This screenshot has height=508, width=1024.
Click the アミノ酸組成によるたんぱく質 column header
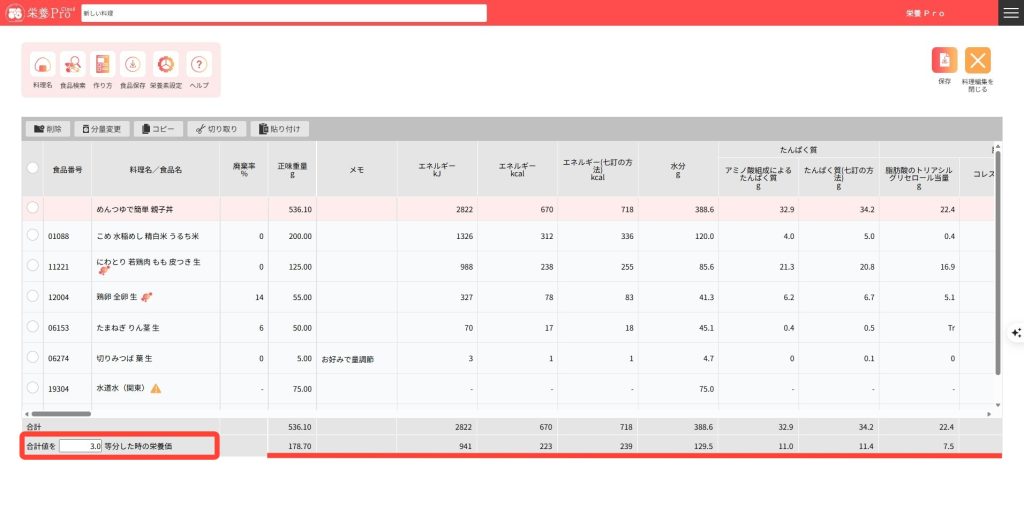click(x=758, y=177)
